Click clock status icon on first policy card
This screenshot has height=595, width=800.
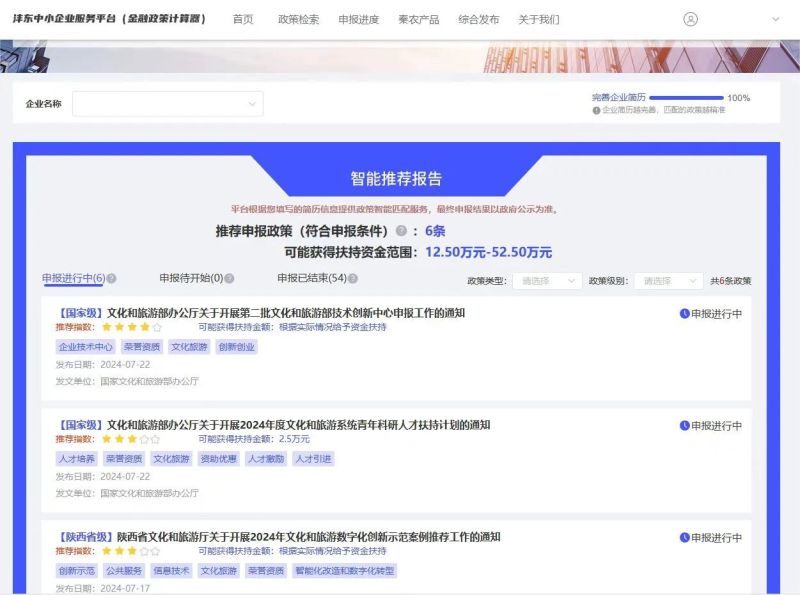click(x=685, y=314)
